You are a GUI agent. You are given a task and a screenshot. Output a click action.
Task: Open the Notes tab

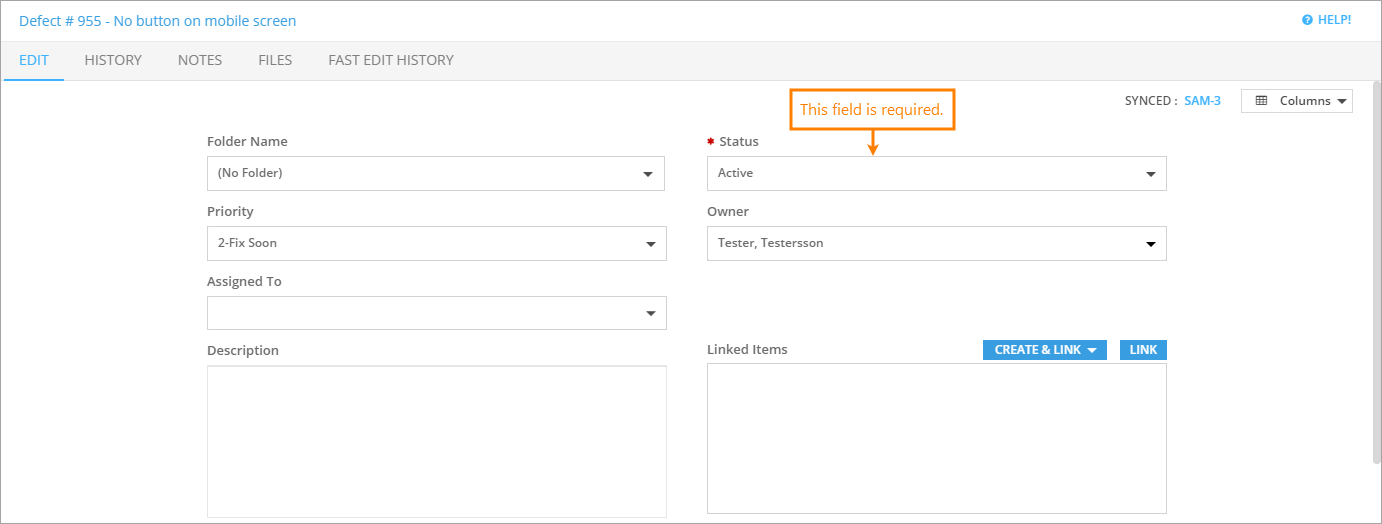[x=200, y=60]
